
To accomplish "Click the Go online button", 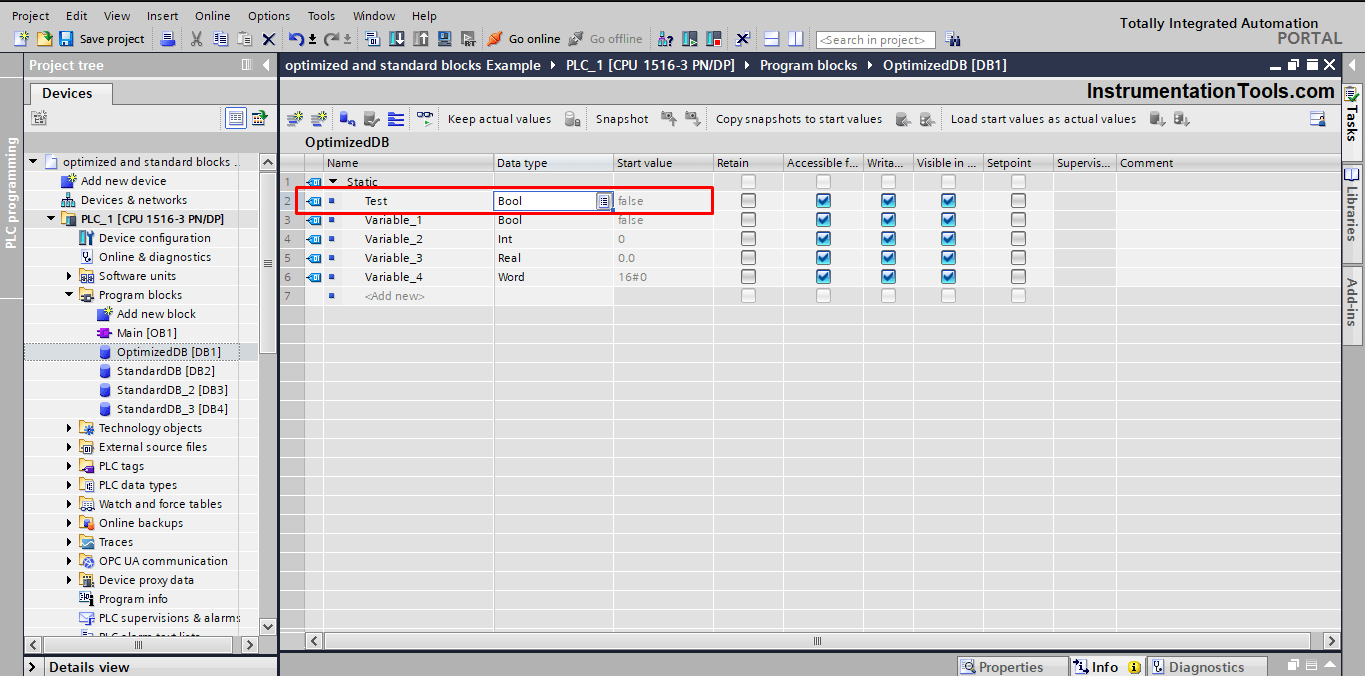I will [x=524, y=39].
